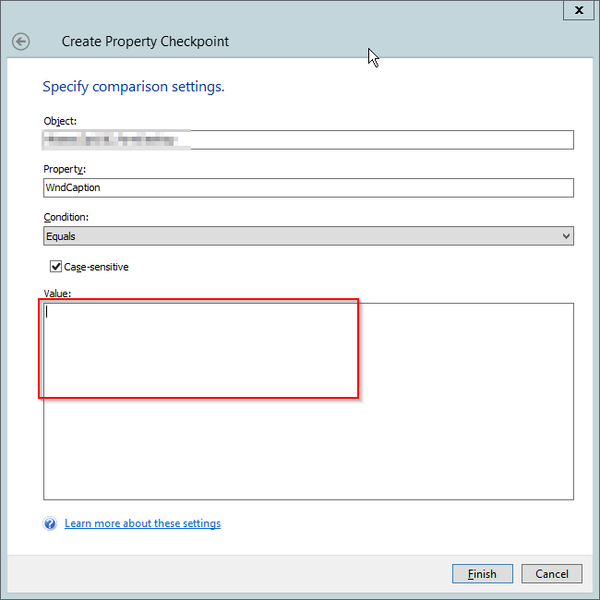Click the Object name field

click(380, 139)
